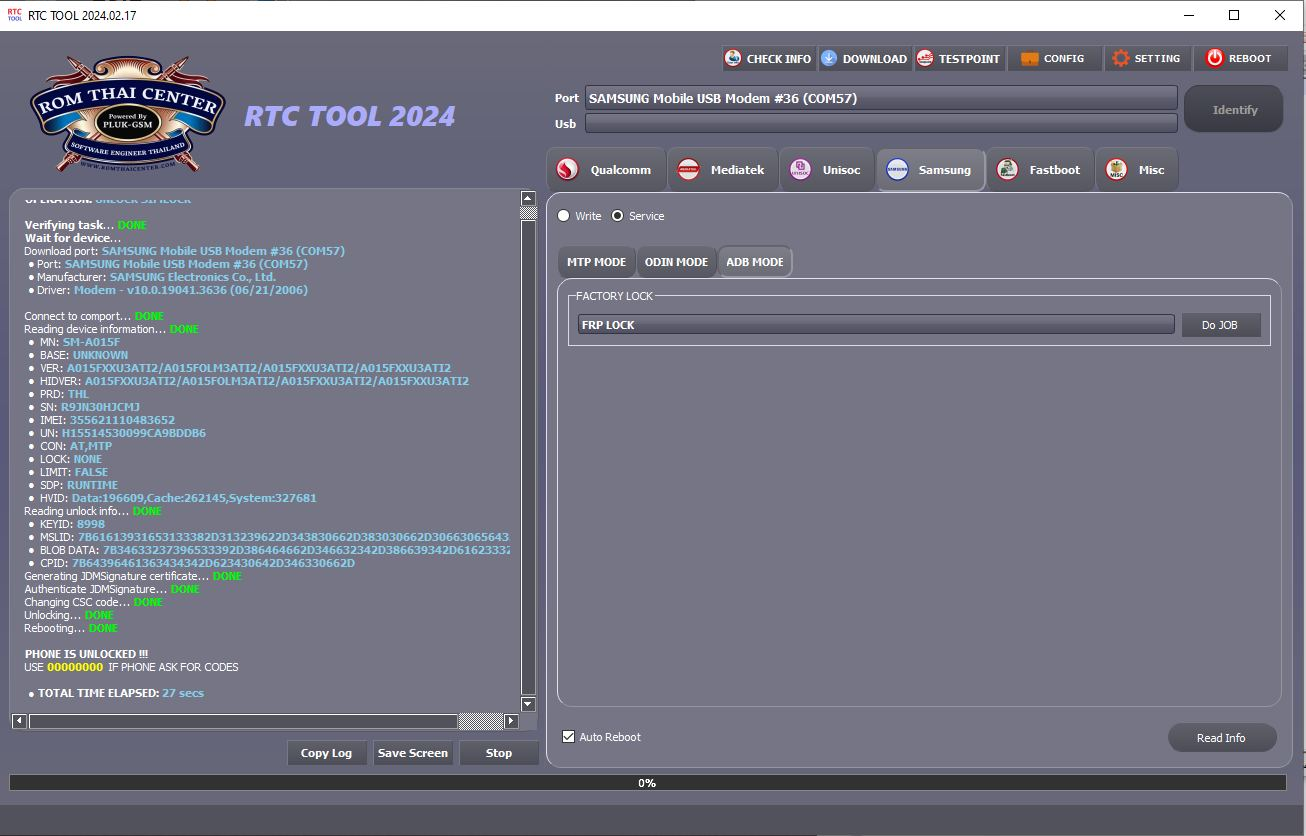Click the FACTORY LOCK group label
Viewport: 1306px width, 836px height.
pyautogui.click(x=614, y=296)
